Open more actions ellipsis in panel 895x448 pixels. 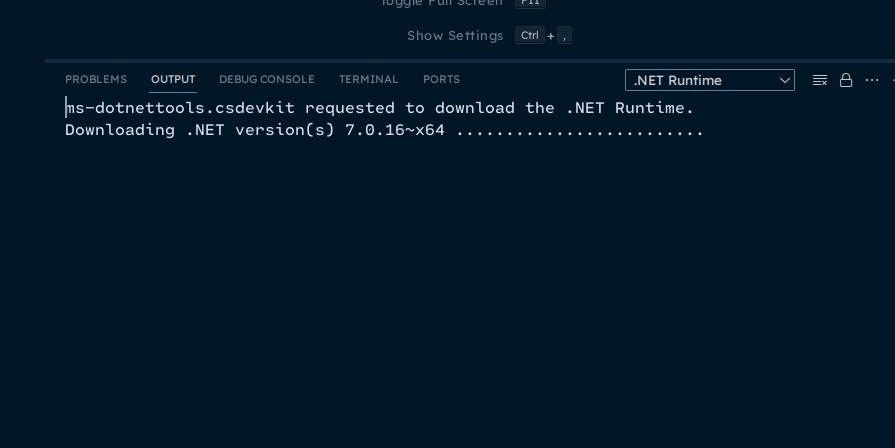pyautogui.click(x=872, y=80)
